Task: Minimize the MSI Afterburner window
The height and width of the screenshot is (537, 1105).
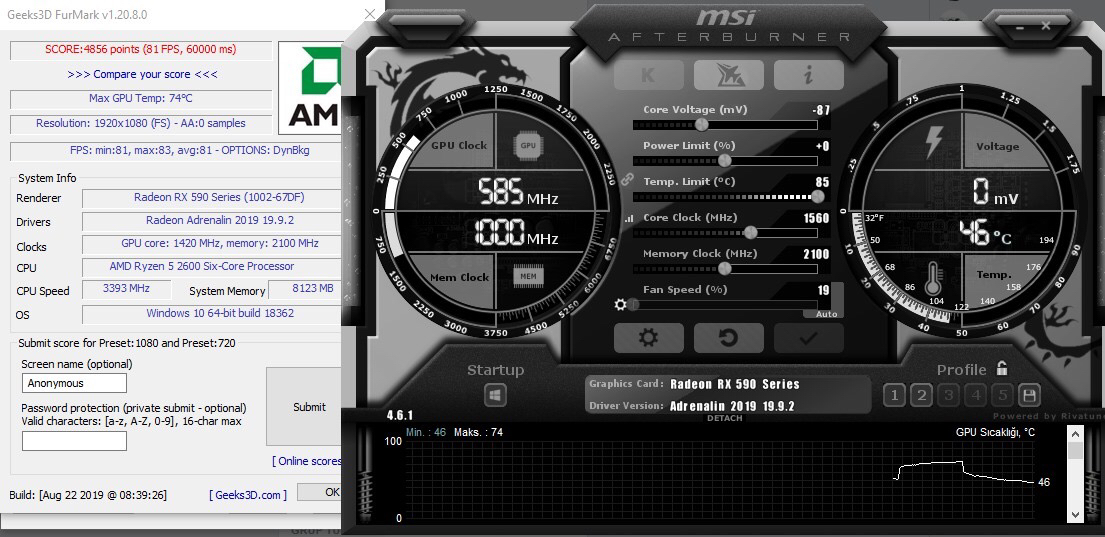Action: point(1020,26)
